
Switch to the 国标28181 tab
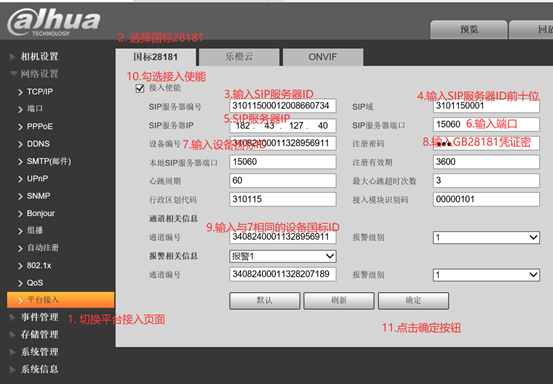[x=156, y=57]
